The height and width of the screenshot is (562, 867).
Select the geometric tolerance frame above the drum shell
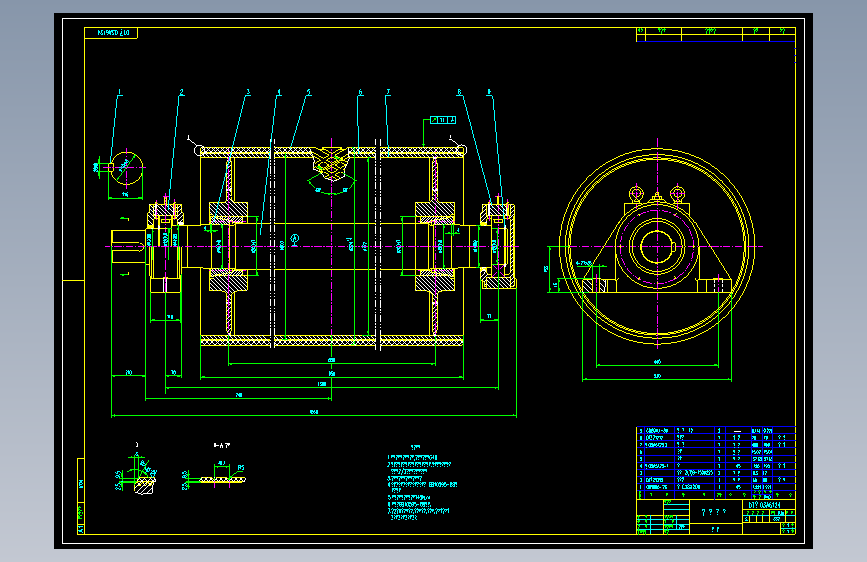coord(443,120)
